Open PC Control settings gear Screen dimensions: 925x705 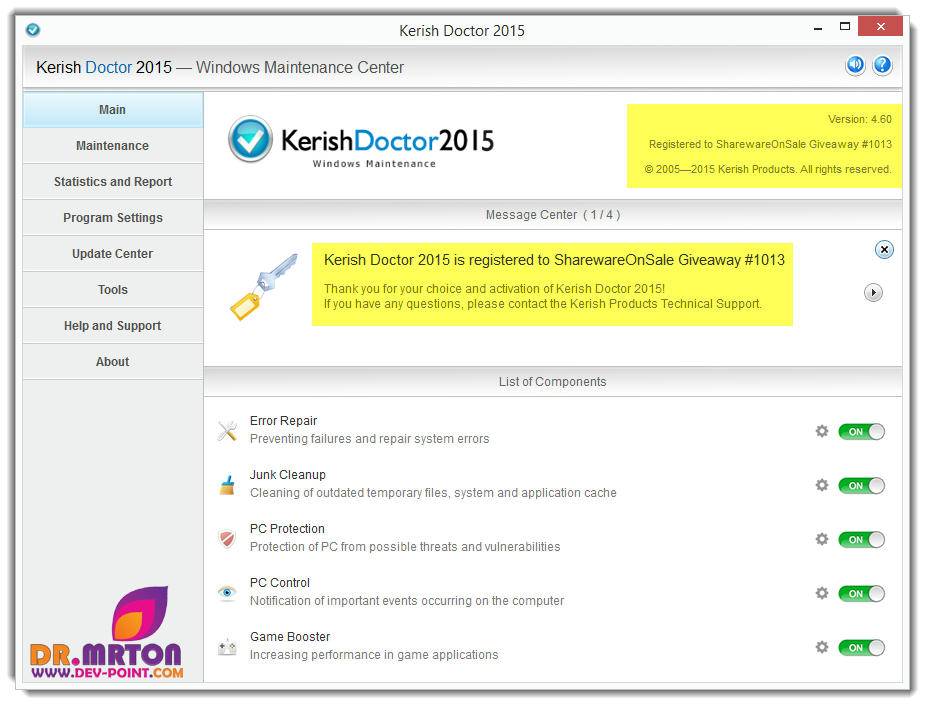pos(822,593)
